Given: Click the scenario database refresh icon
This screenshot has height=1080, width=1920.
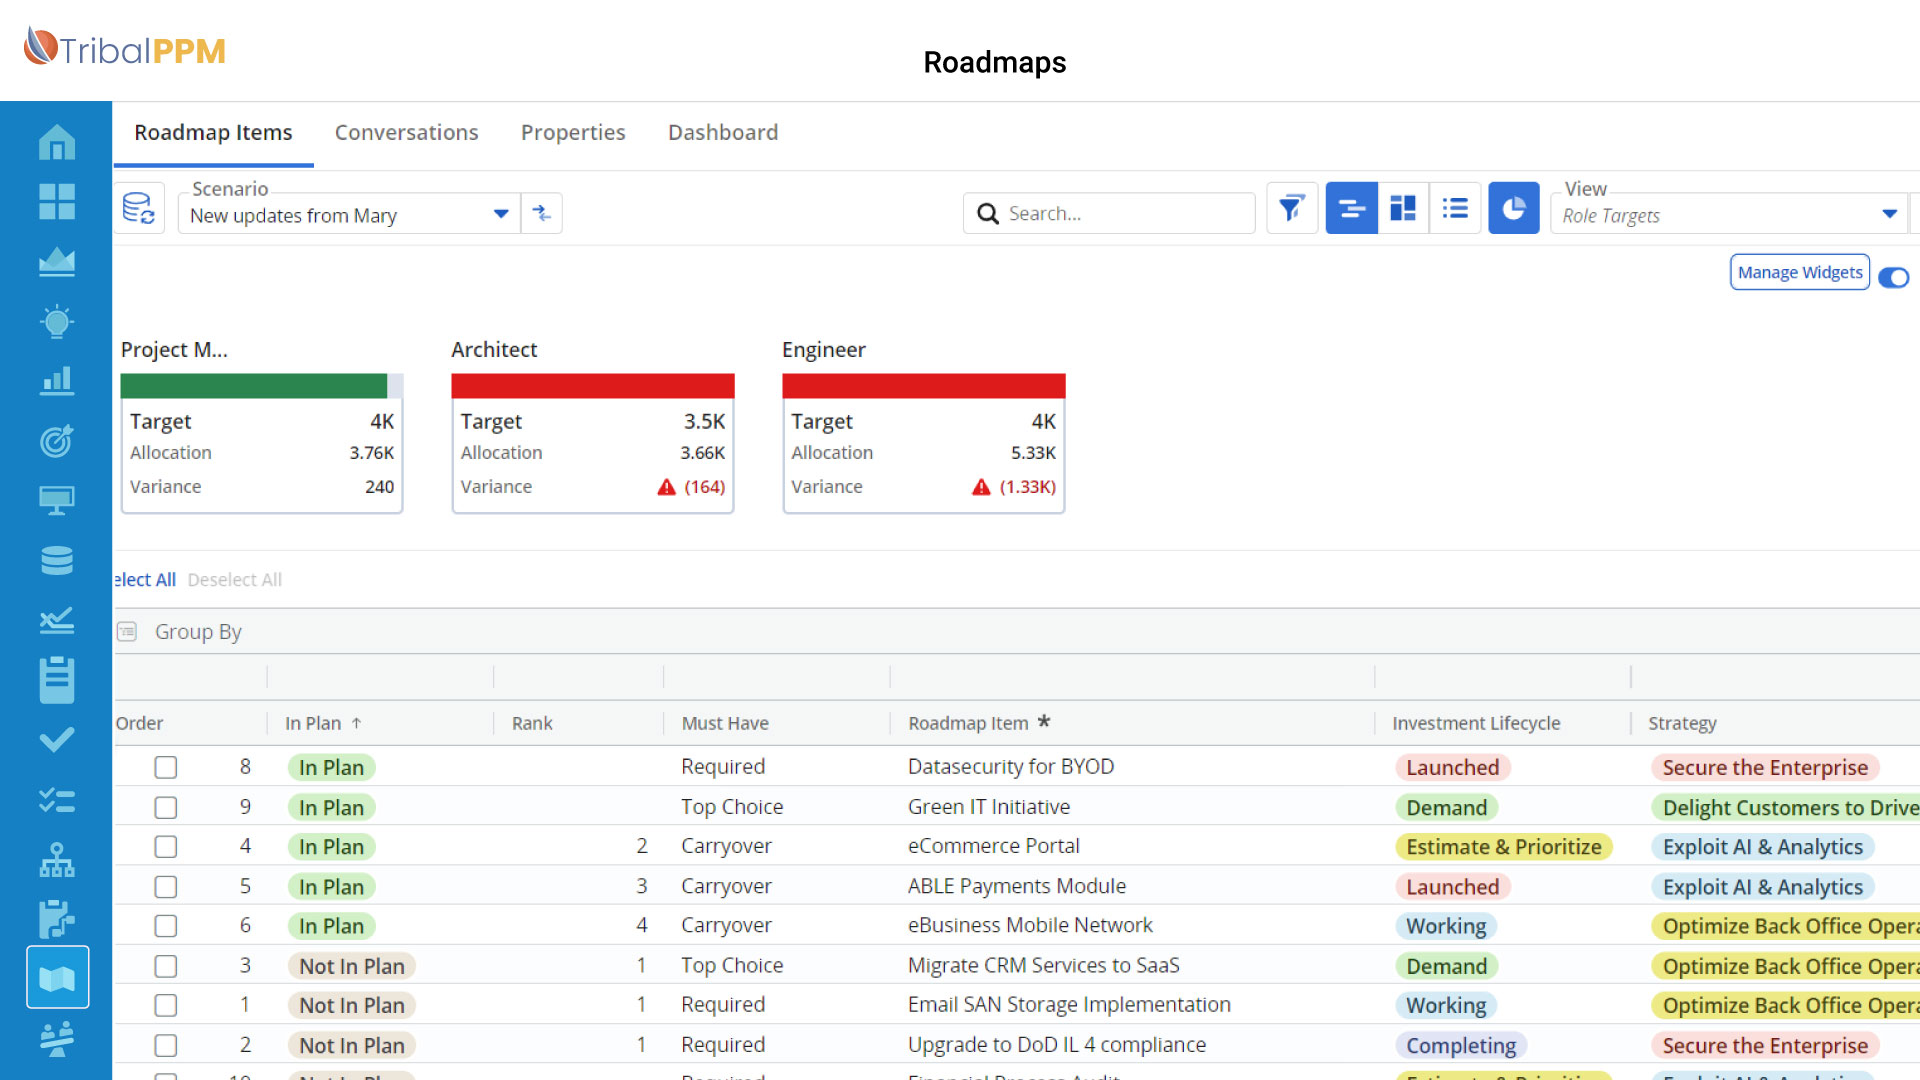Looking at the screenshot, I should coord(138,209).
